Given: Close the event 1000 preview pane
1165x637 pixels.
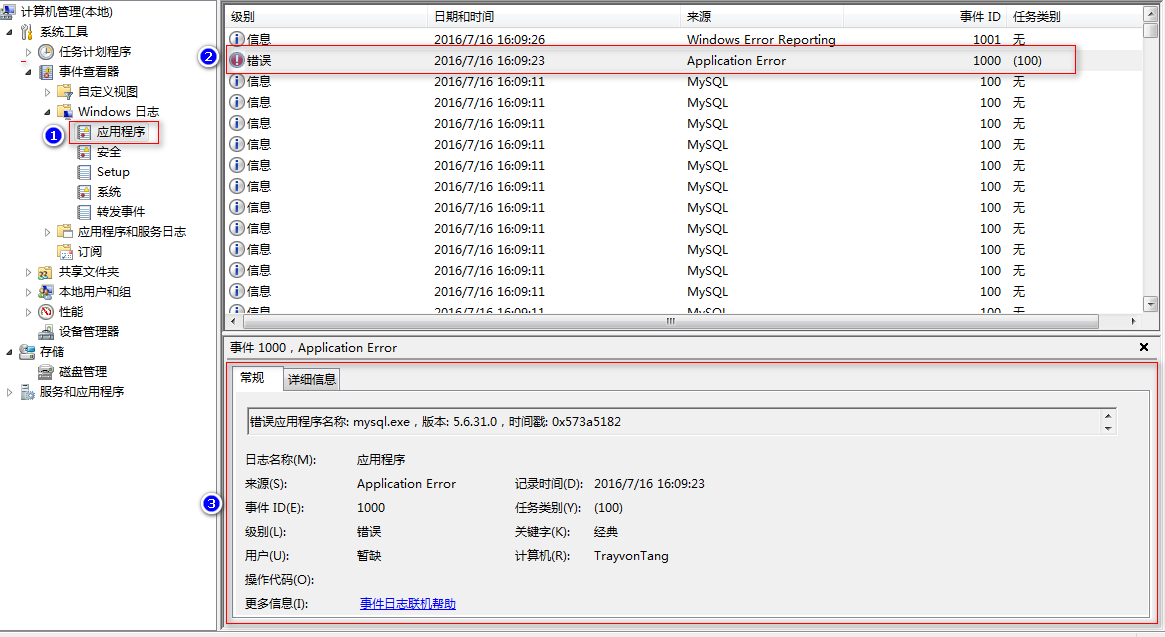Looking at the screenshot, I should pyautogui.click(x=1144, y=347).
